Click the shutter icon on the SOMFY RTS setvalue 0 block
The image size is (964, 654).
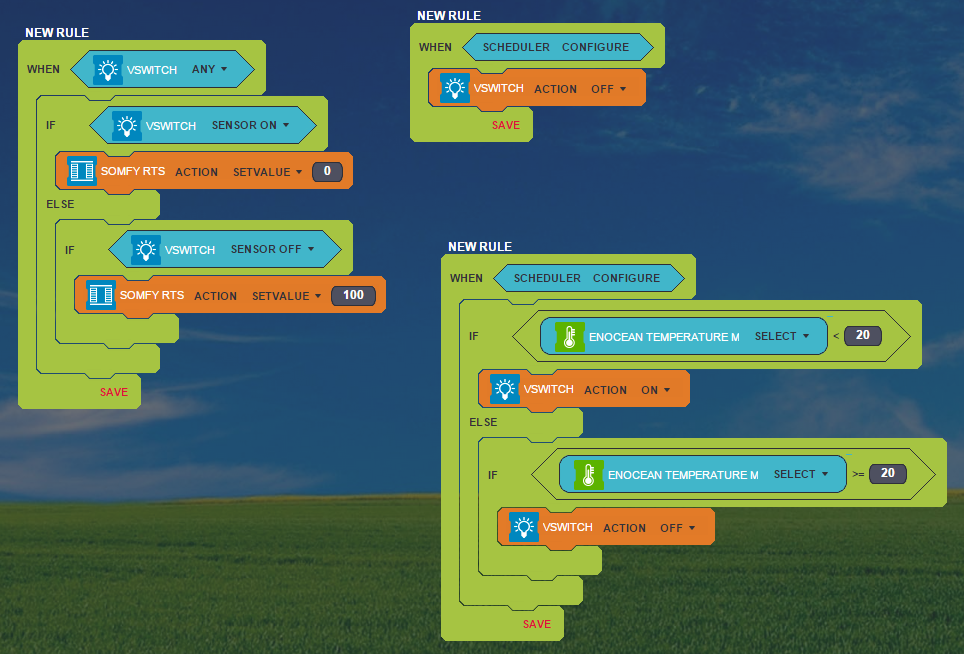[82, 171]
